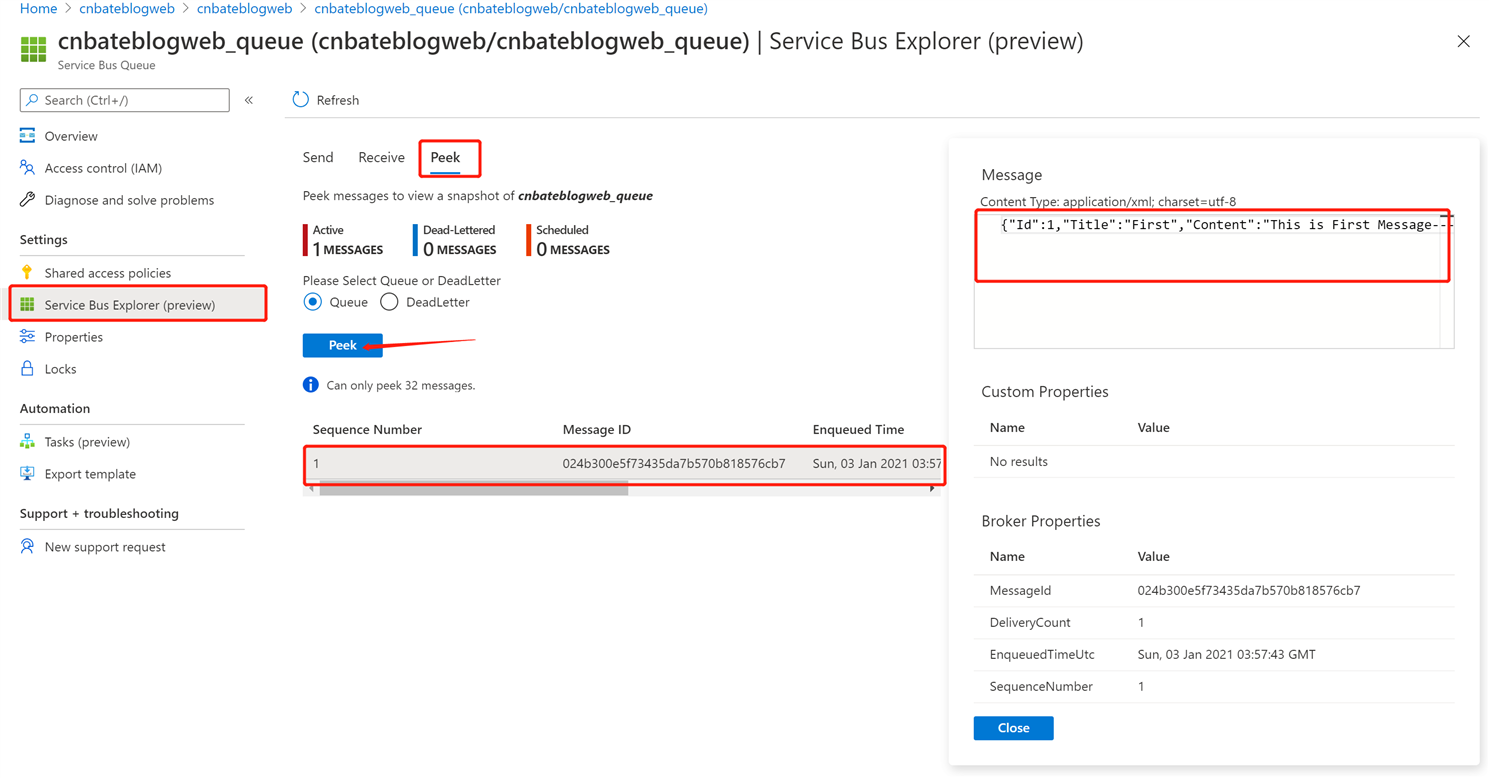Click scrollbar right arrow under message table
This screenshot has height=778, width=1489.
pos(932,489)
